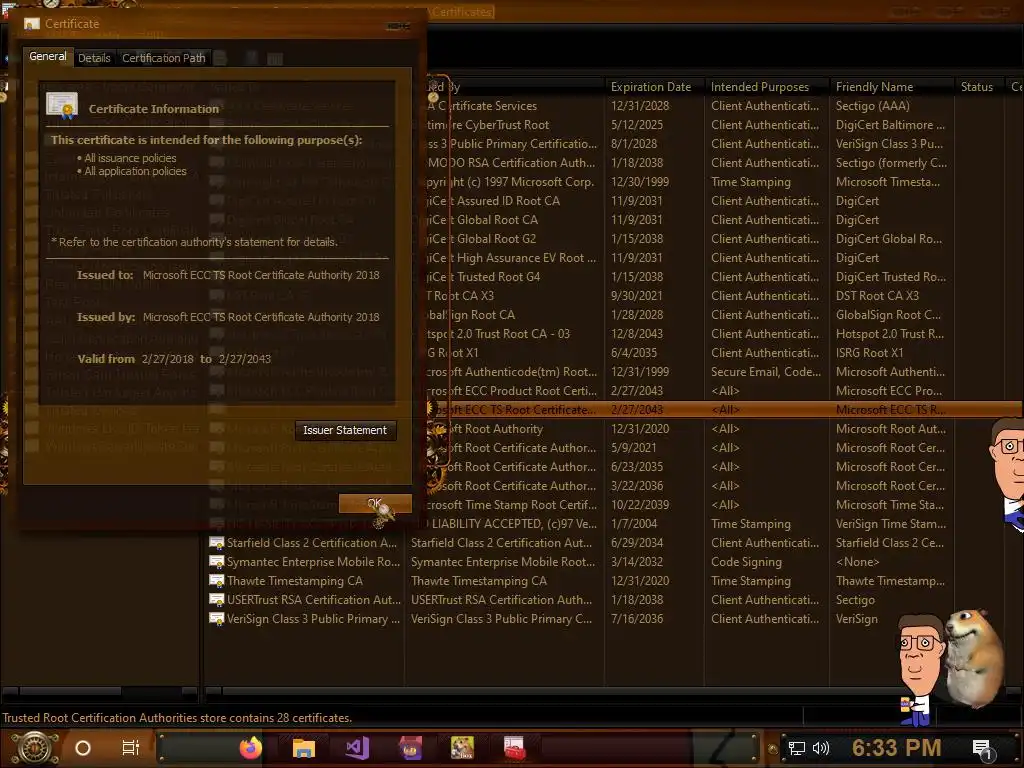Image resolution: width=1024 pixels, height=768 pixels.
Task: Select USERTrust RSA Certification Aut... in Issued To
Action: pyautogui.click(x=313, y=600)
